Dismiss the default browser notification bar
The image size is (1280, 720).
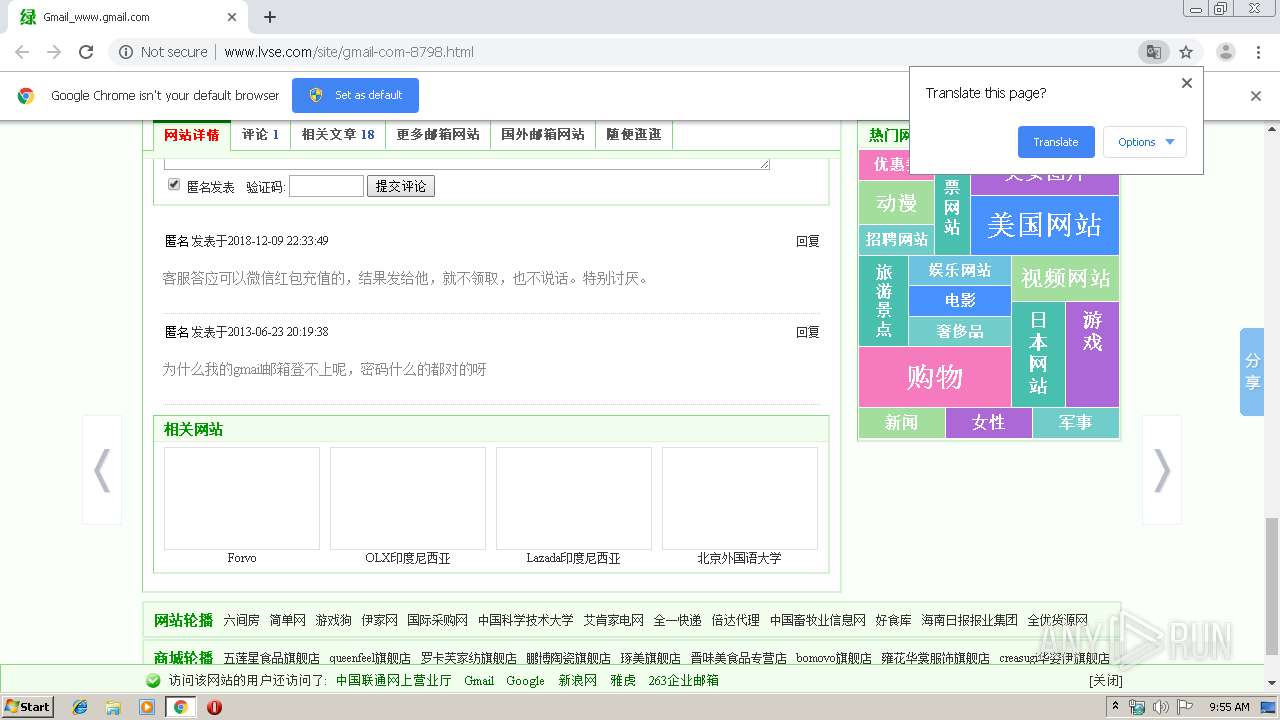coord(1256,96)
